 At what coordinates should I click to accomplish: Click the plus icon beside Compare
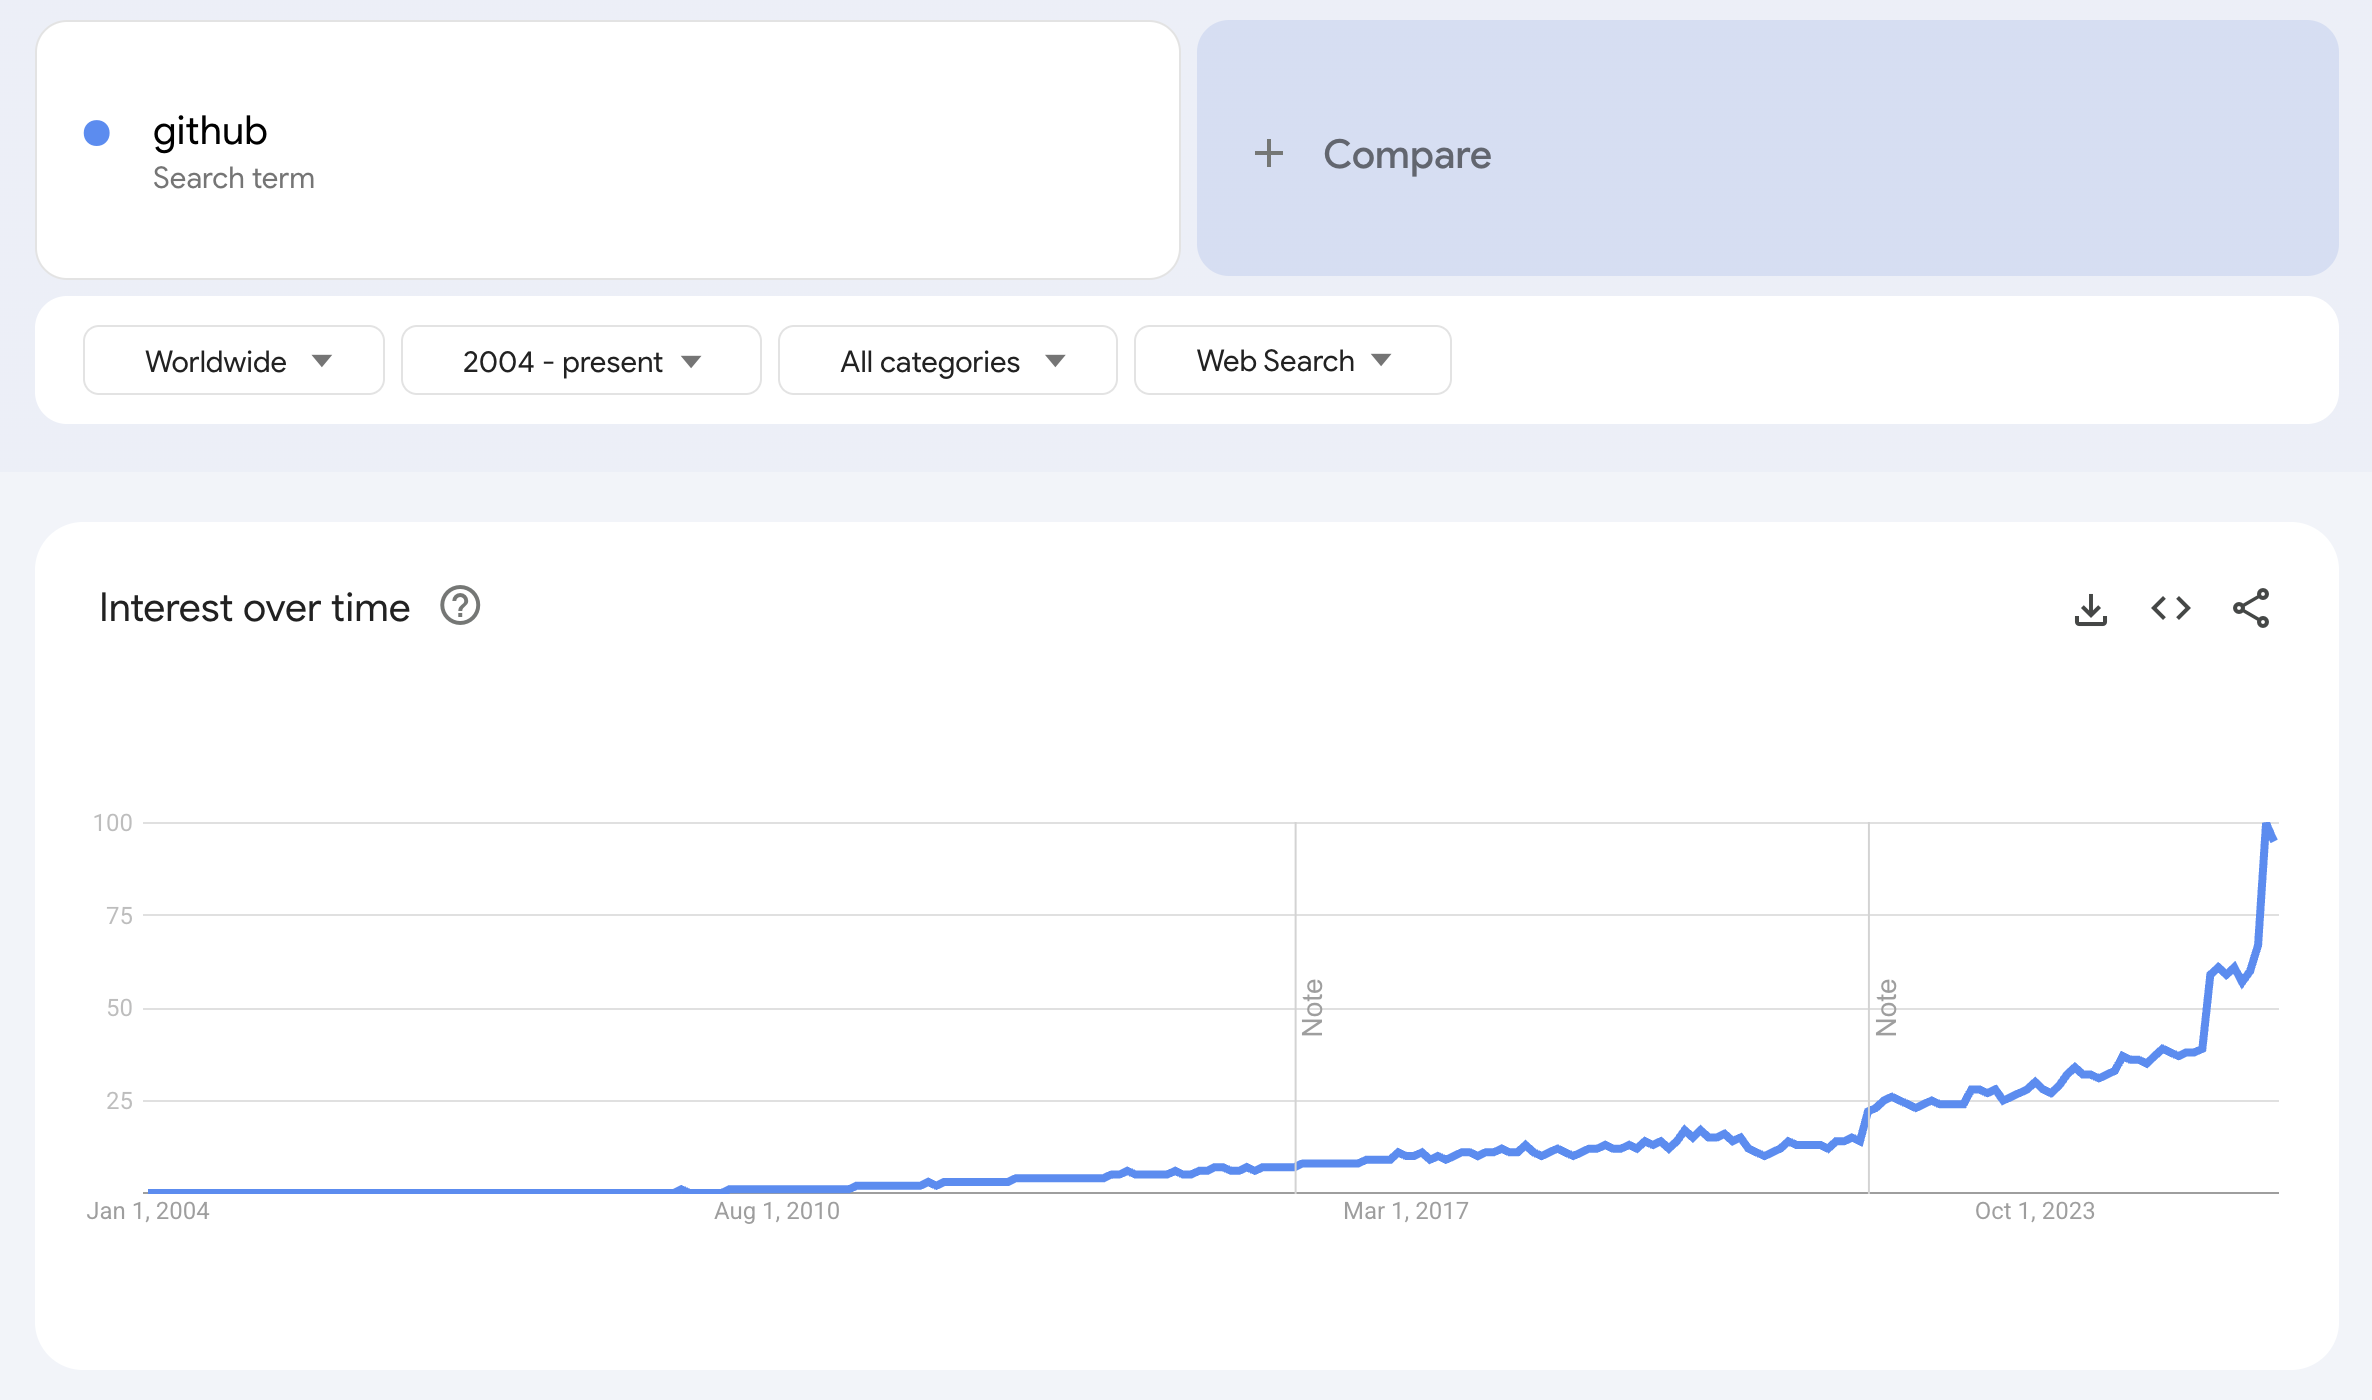[1269, 153]
